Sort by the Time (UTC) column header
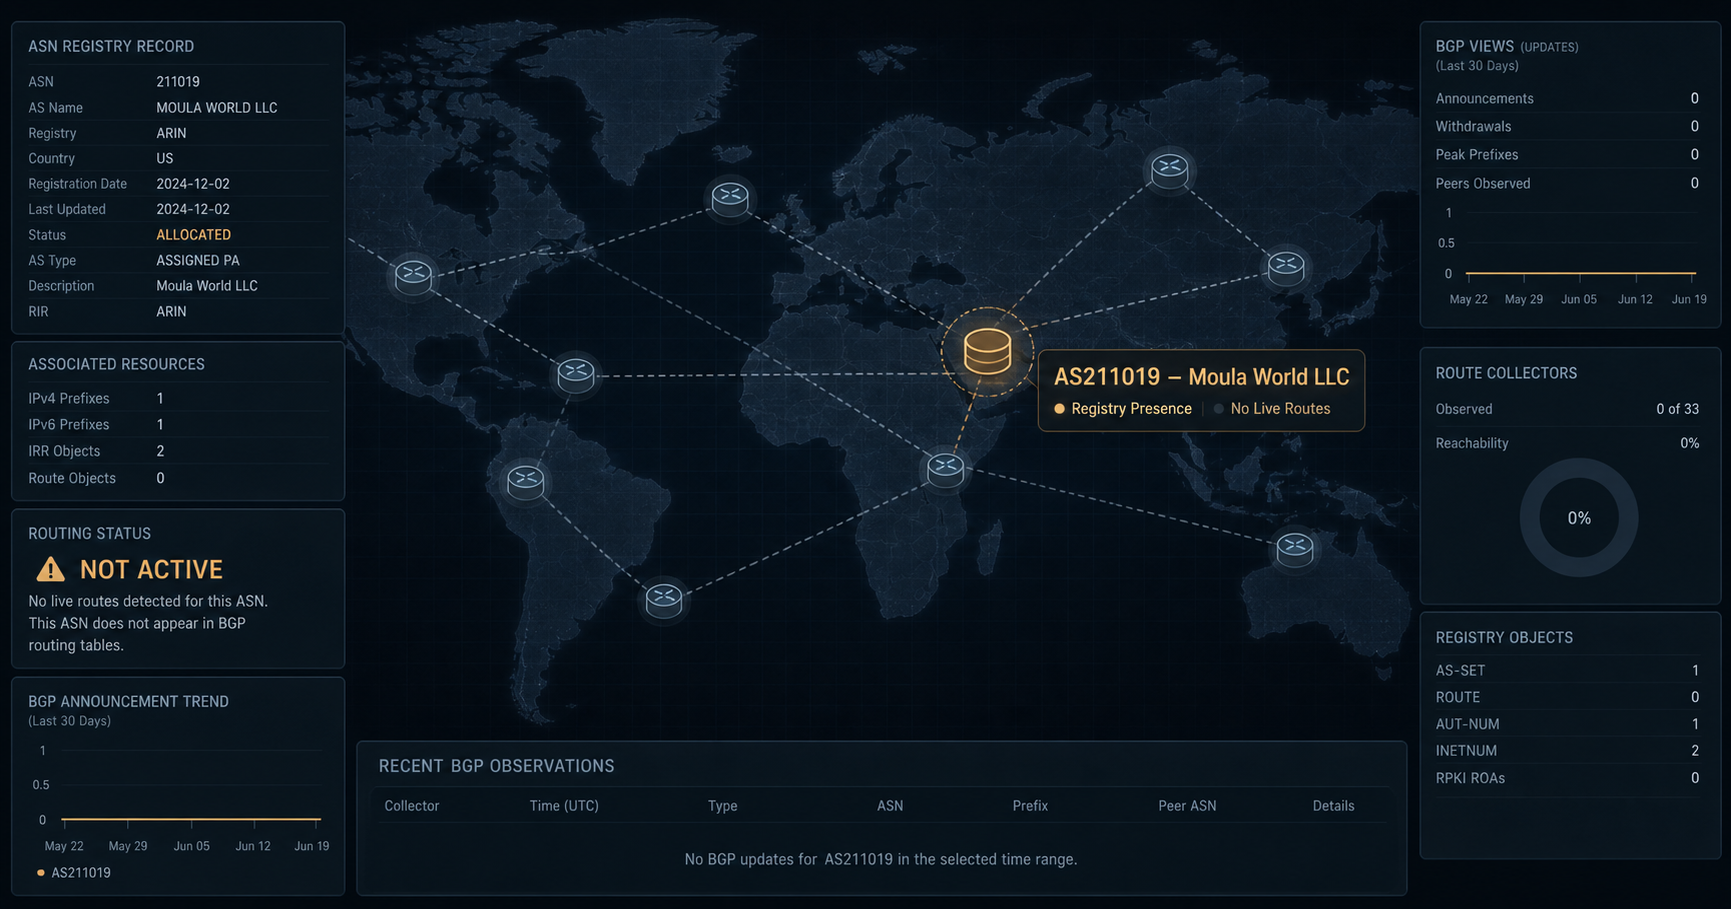Viewport: 1731px width, 909px height. coord(564,806)
